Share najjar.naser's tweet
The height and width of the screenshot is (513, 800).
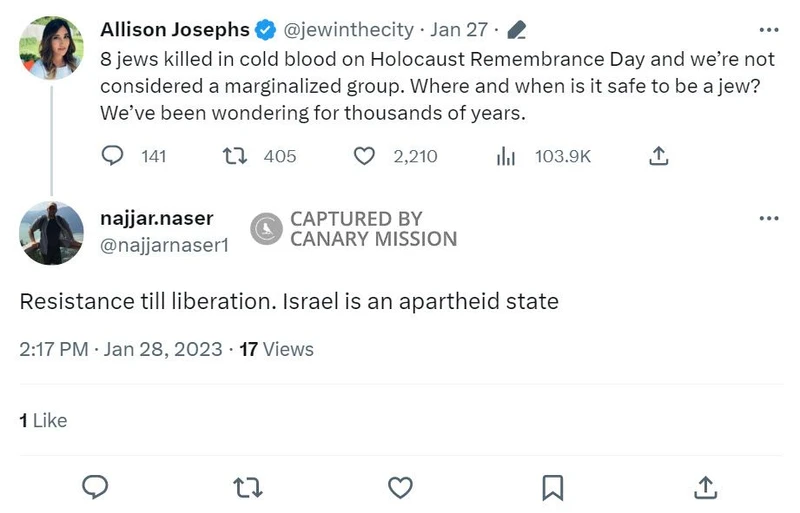point(705,487)
